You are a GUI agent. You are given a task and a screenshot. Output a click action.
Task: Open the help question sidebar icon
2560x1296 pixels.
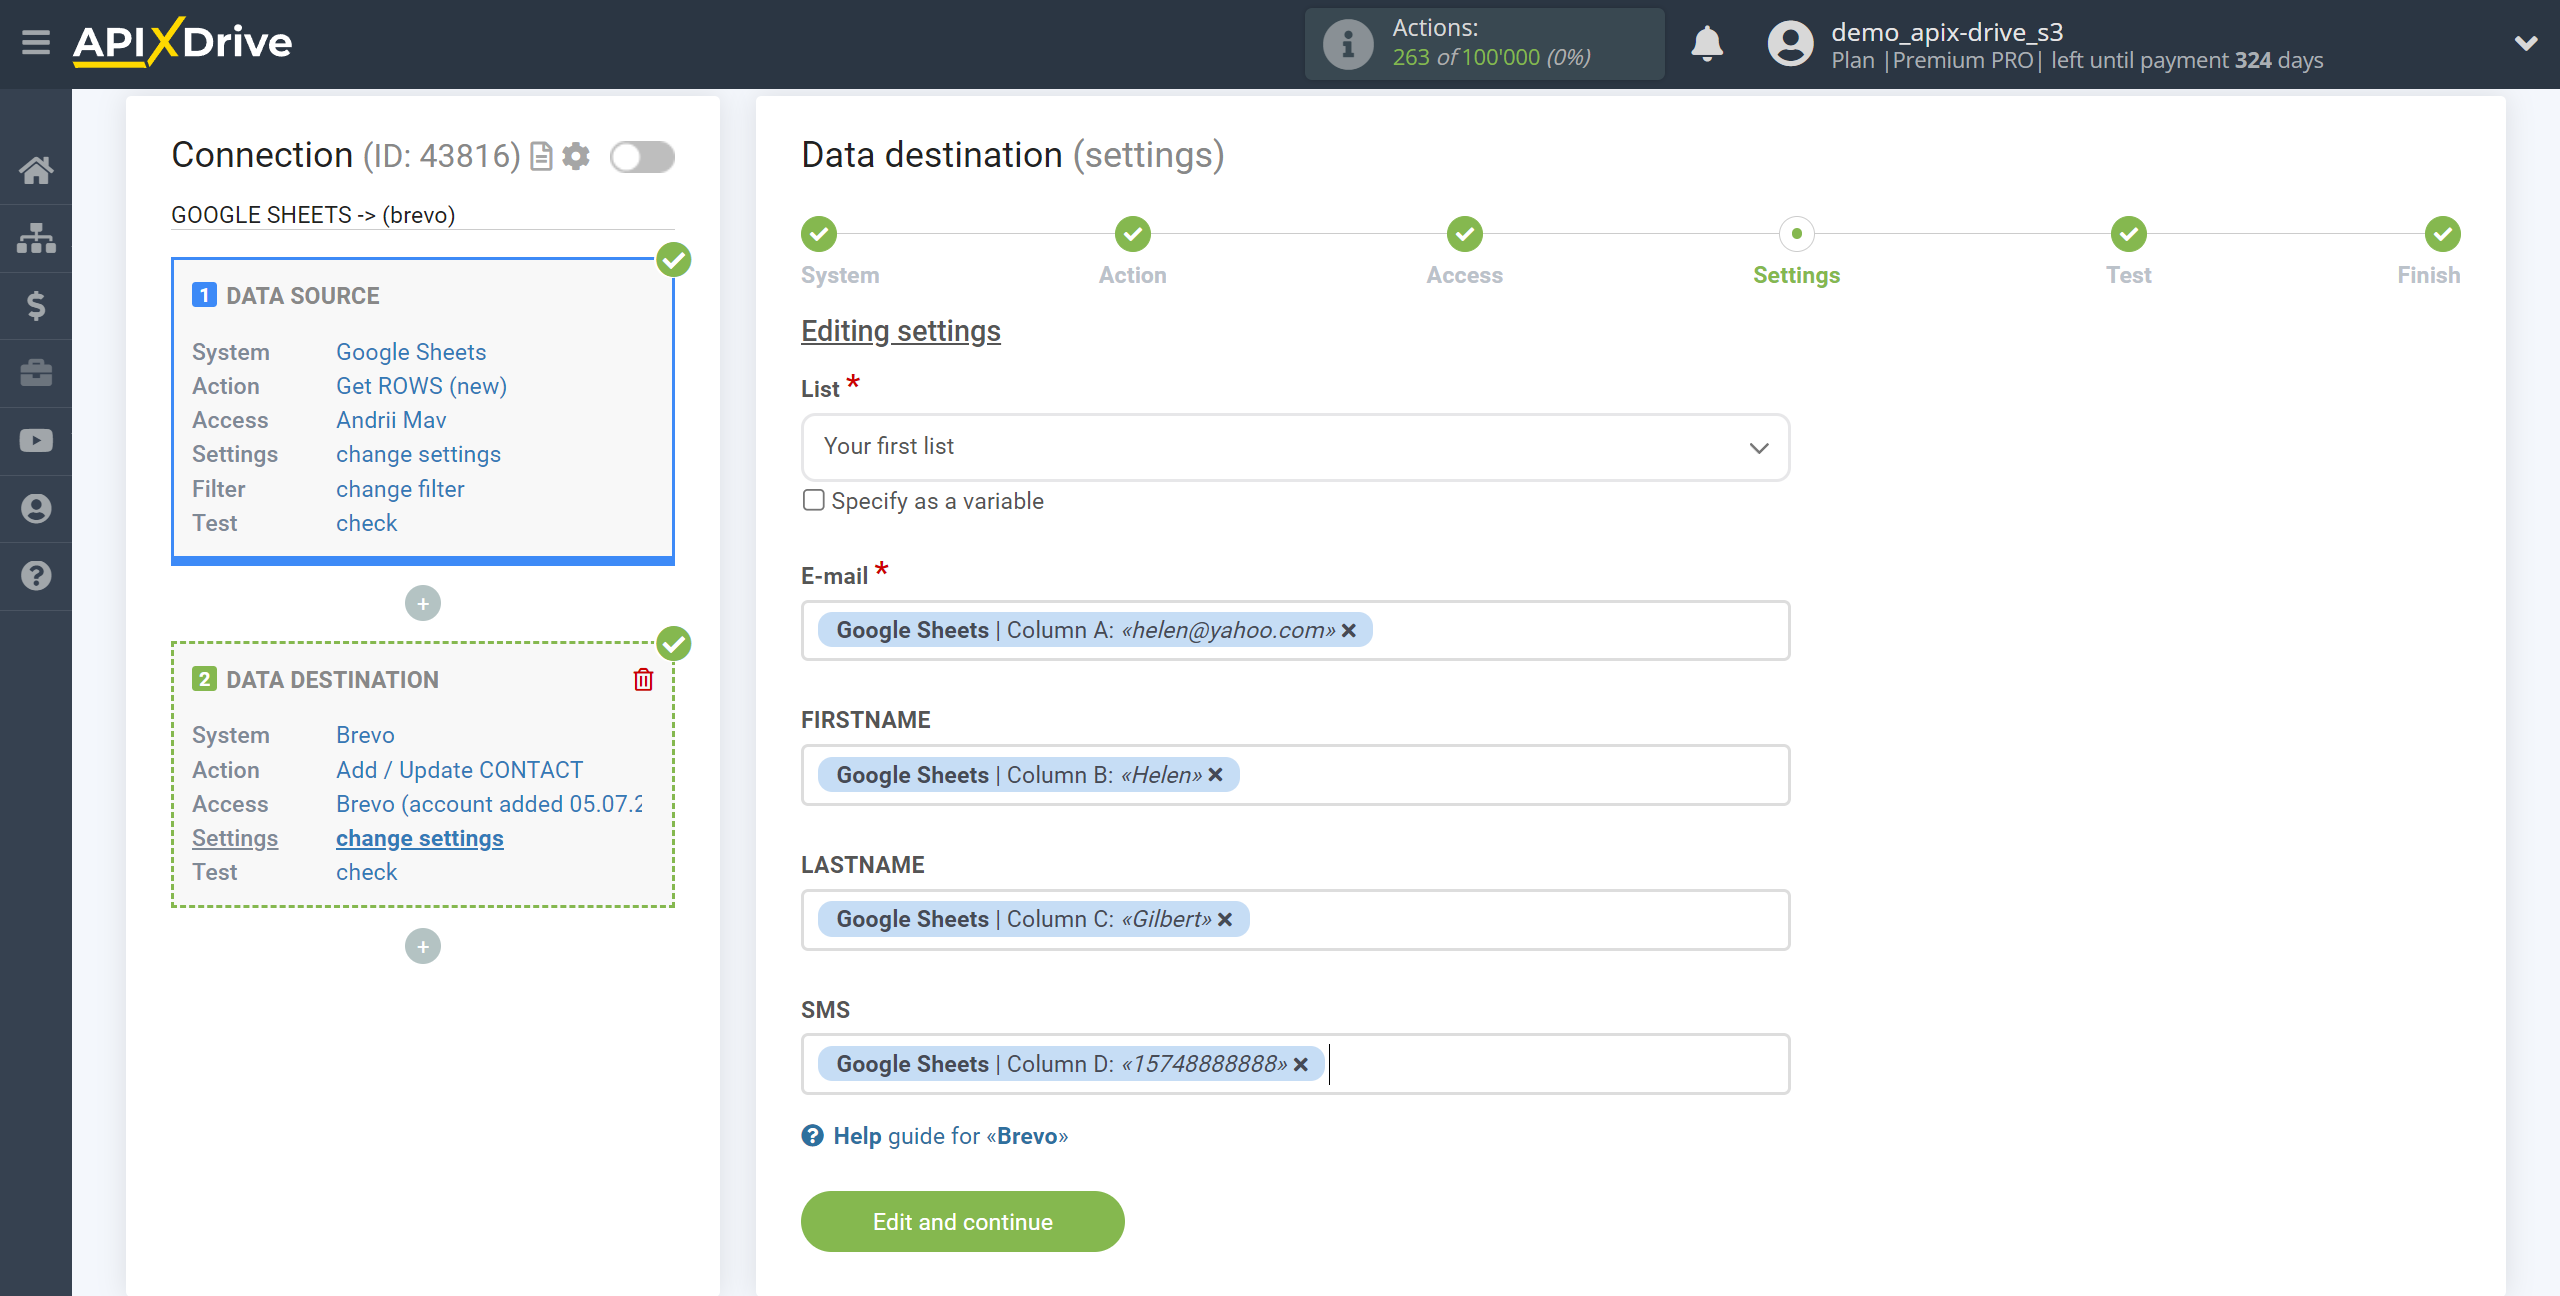click(36, 576)
